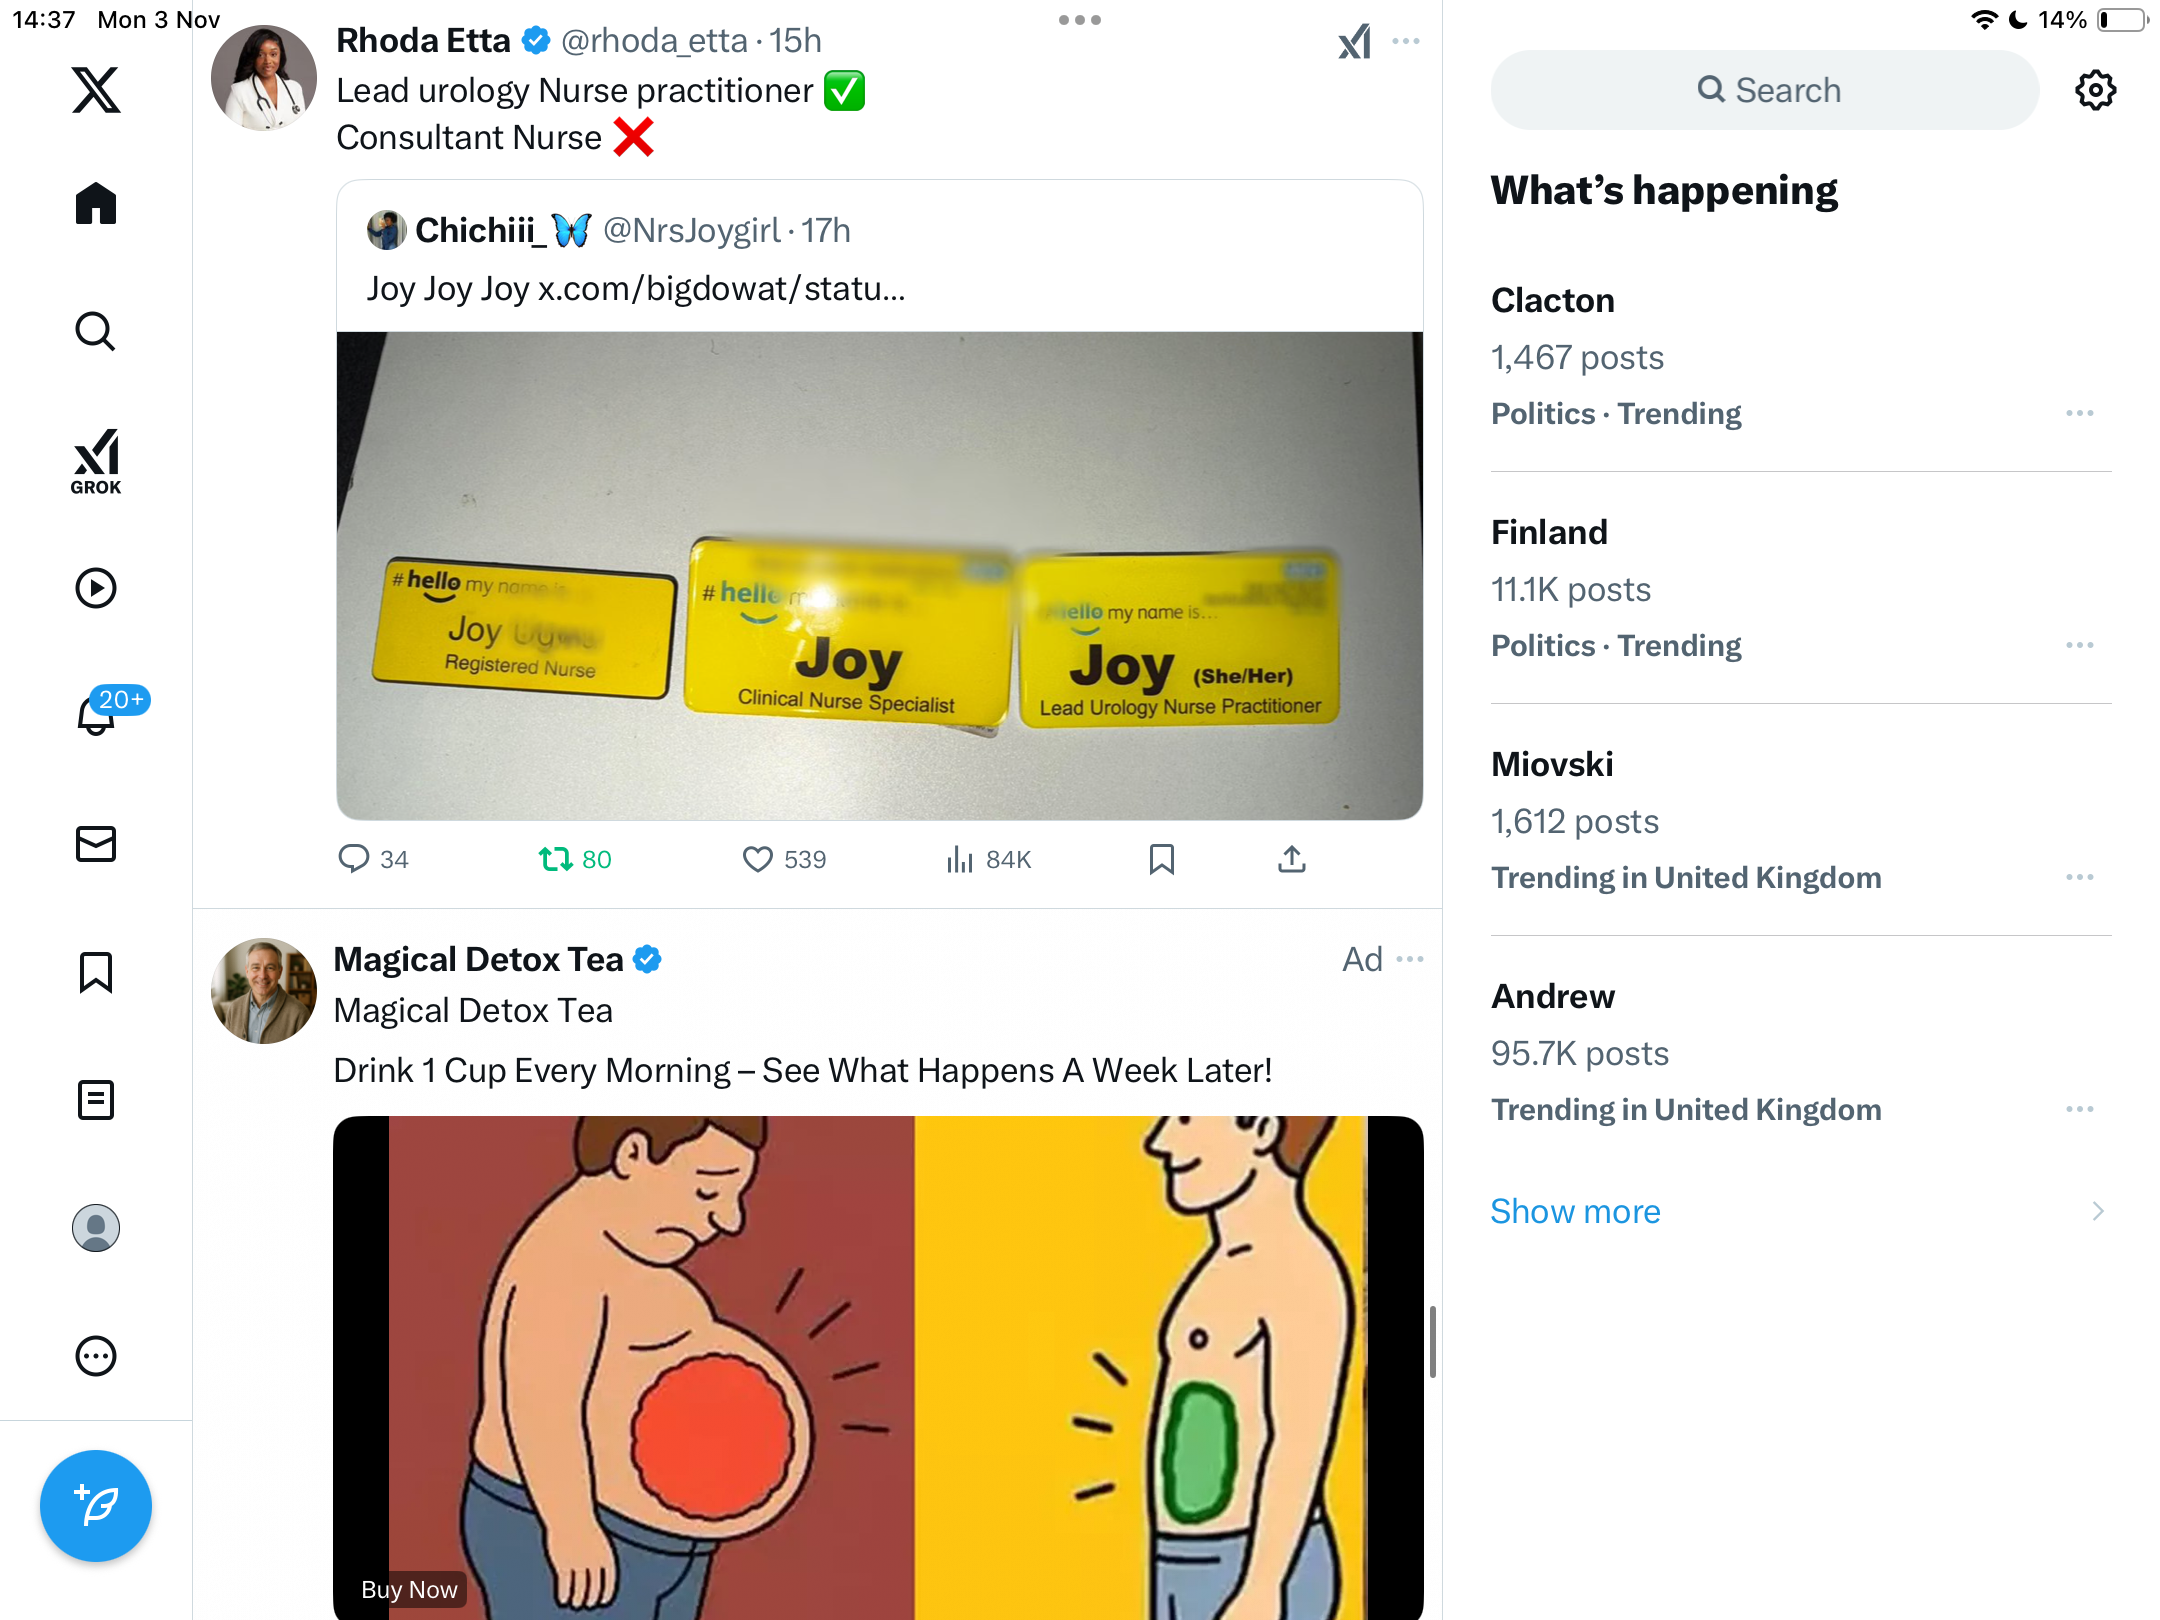Open search settings gear icon
Screen dimensions: 2160x1620
2095,90
